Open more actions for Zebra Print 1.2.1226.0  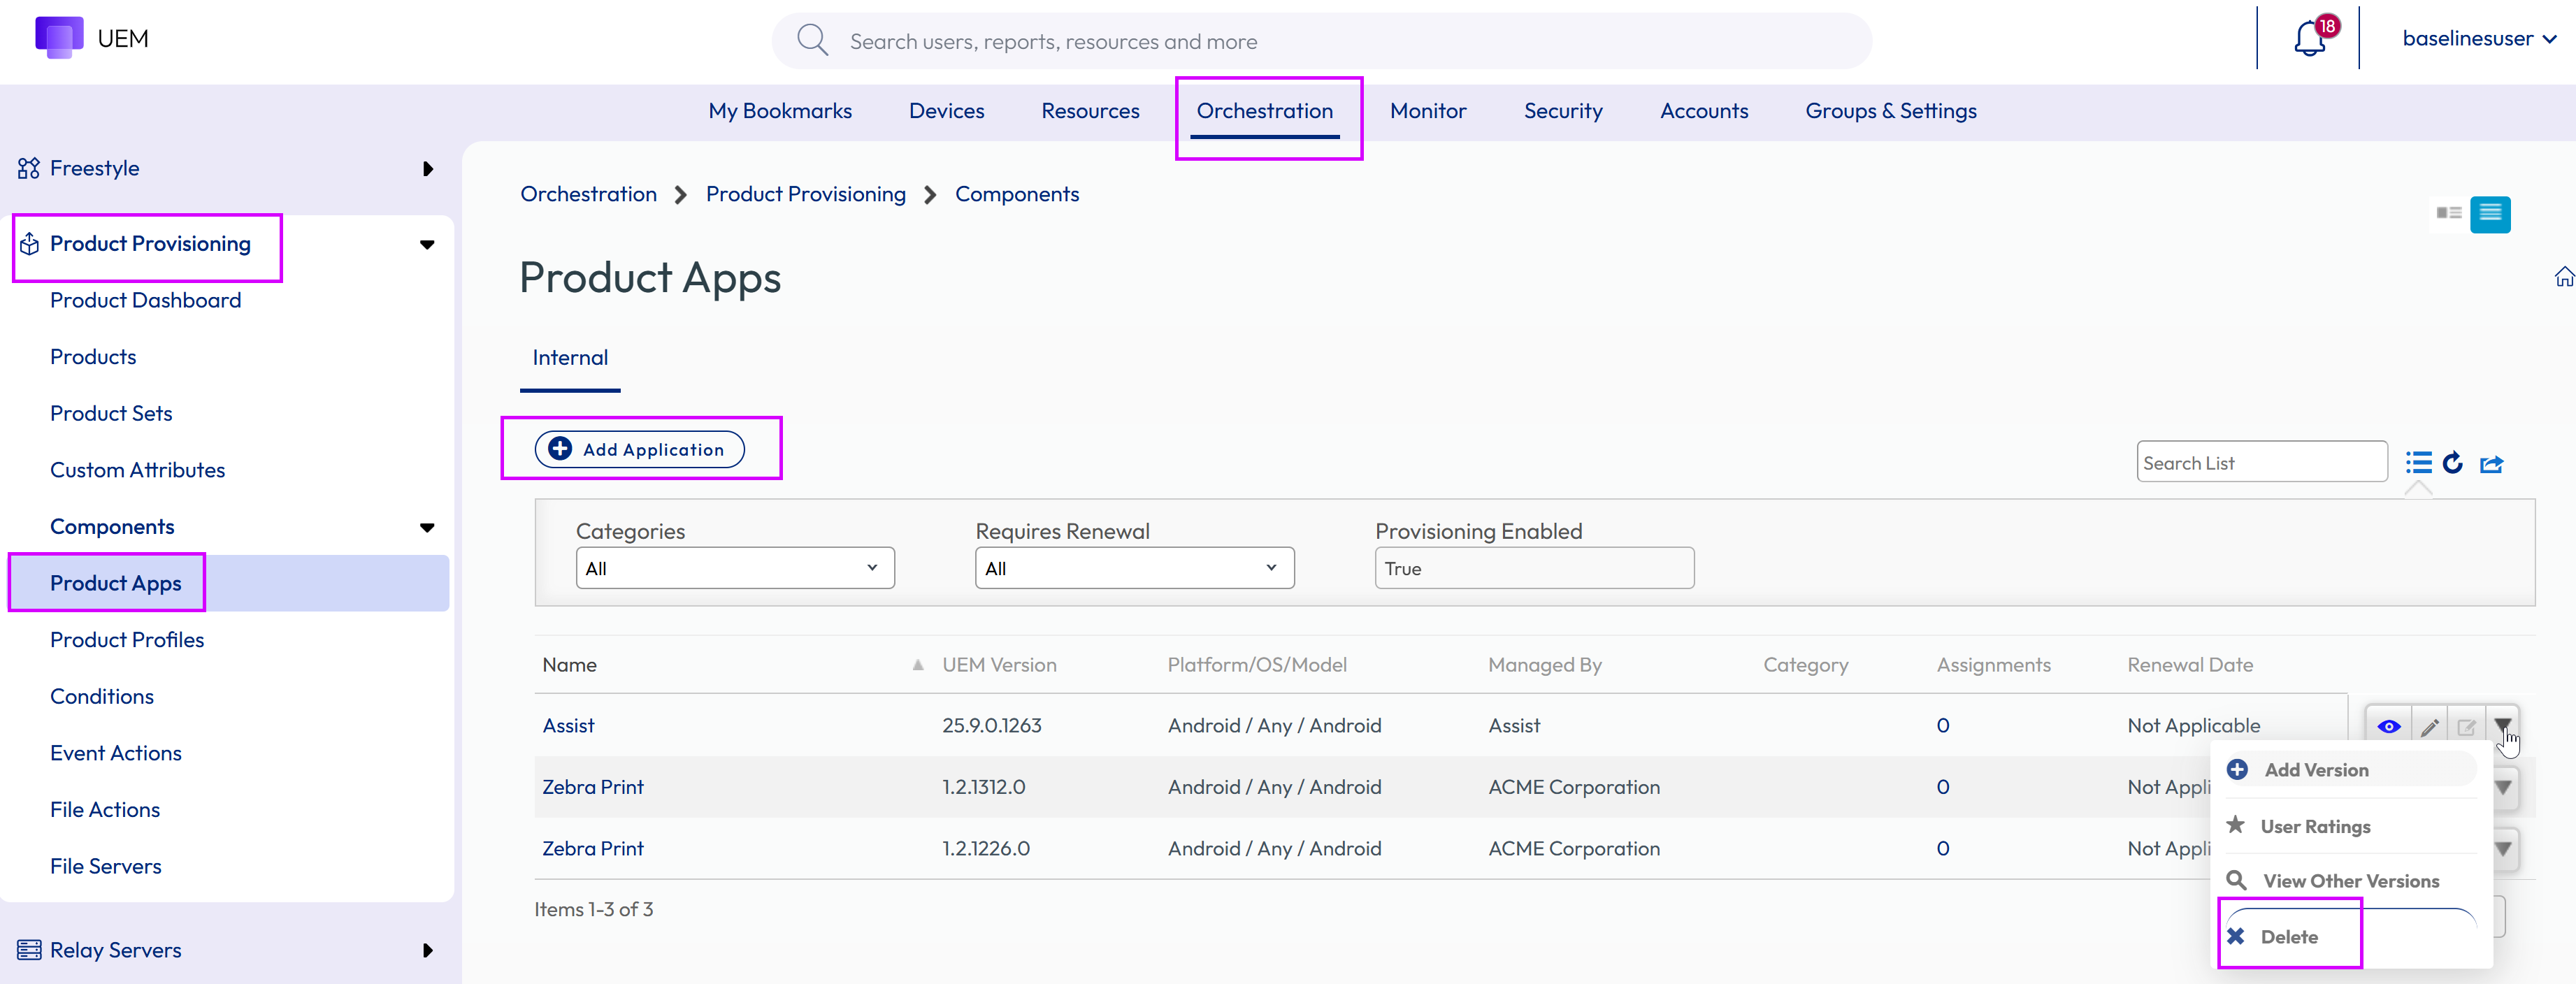tap(2503, 849)
